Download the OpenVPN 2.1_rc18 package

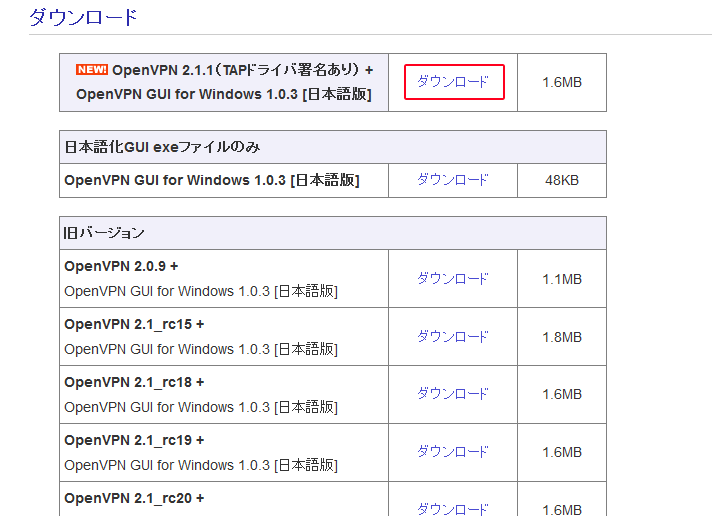pos(453,394)
